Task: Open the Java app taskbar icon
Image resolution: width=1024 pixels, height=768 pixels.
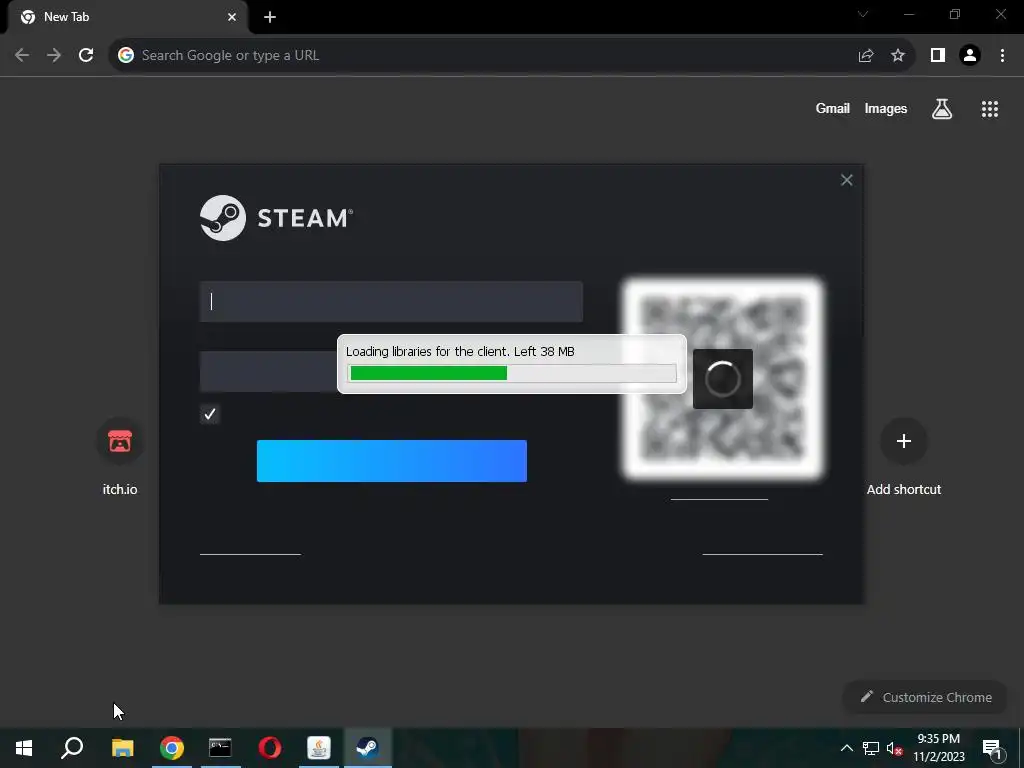Action: point(319,748)
